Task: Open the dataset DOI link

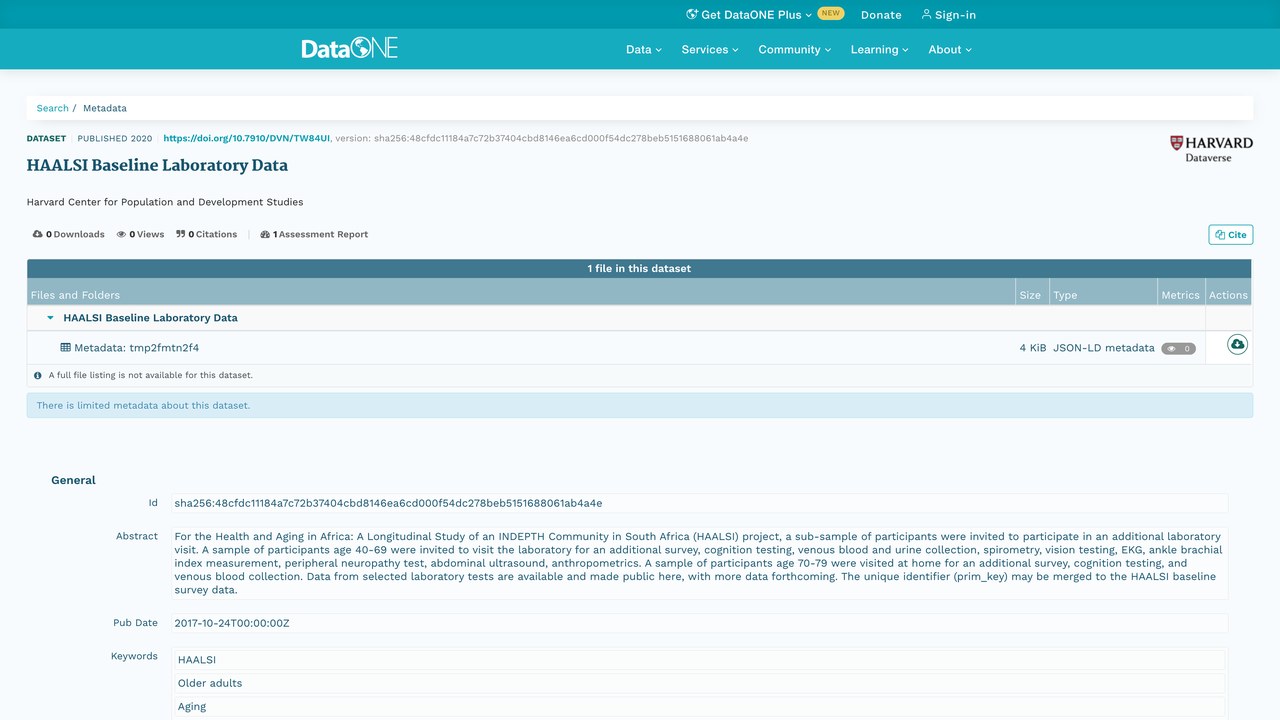Action: 247,138
